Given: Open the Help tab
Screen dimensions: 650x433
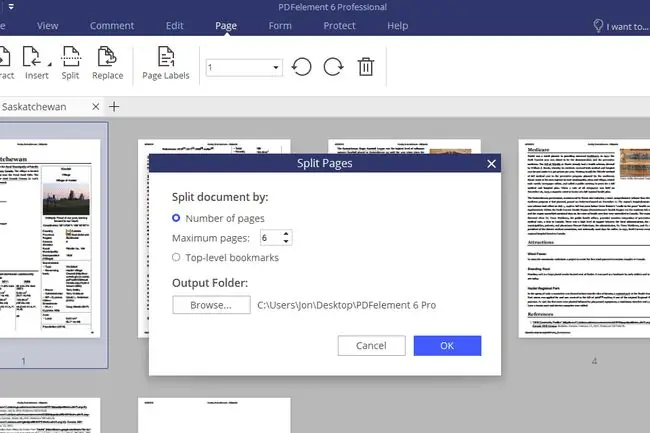Looking at the screenshot, I should coord(398,26).
